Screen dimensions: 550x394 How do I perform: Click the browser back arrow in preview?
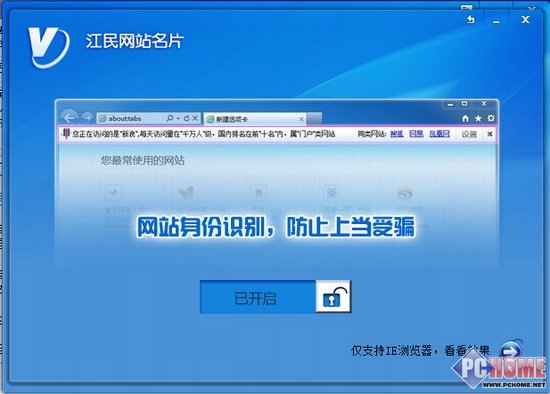point(69,117)
